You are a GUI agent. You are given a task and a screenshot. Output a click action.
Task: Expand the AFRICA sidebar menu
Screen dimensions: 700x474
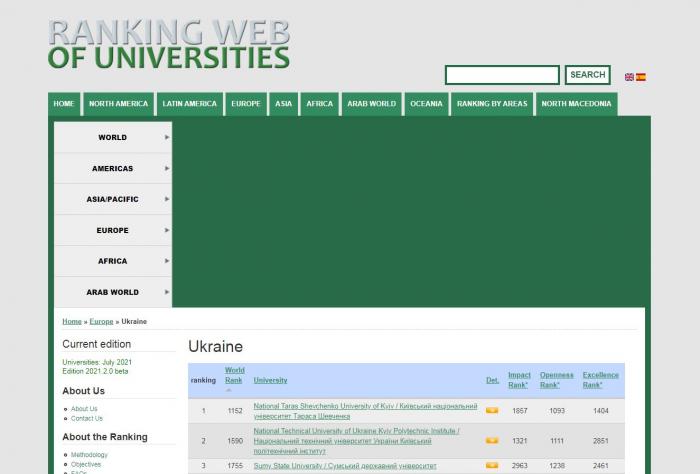[x=113, y=261]
